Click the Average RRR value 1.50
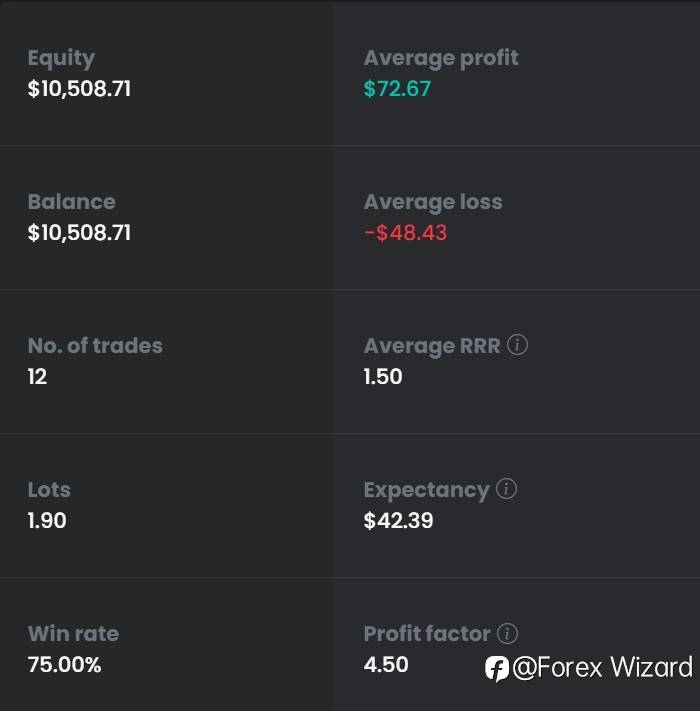The image size is (700, 711). tap(383, 376)
